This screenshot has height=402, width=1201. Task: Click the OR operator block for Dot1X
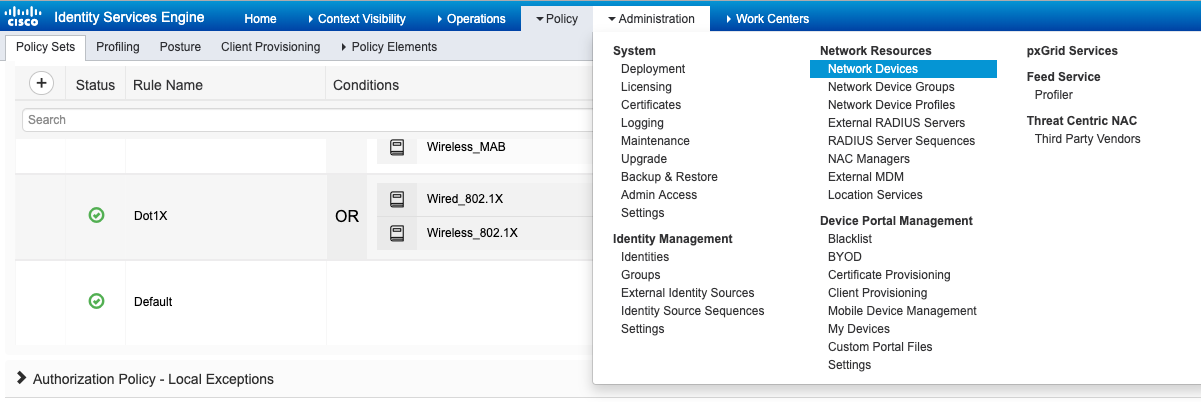[x=347, y=216]
